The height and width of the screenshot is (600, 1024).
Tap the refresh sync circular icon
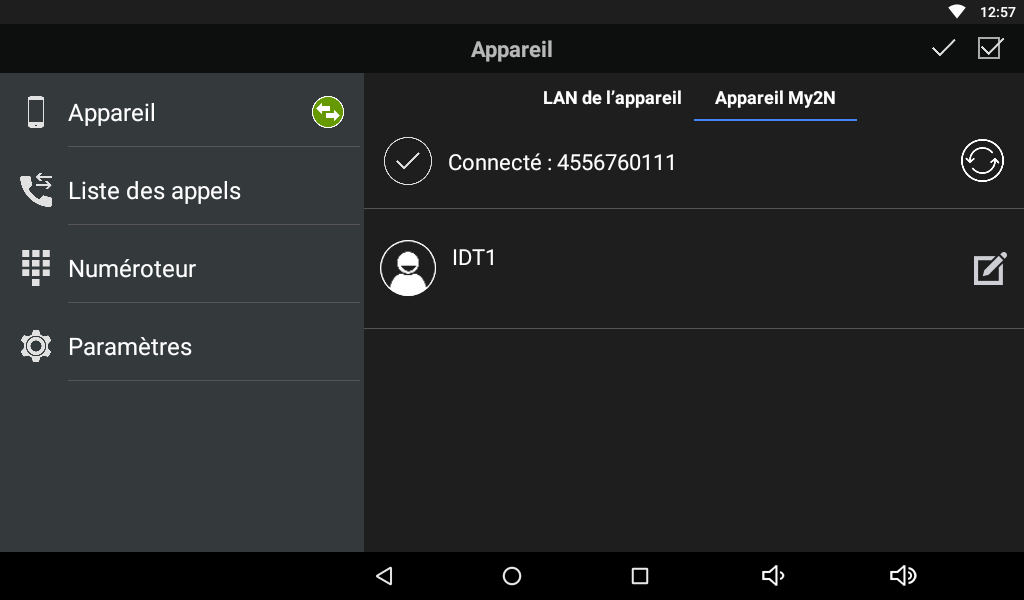click(982, 161)
